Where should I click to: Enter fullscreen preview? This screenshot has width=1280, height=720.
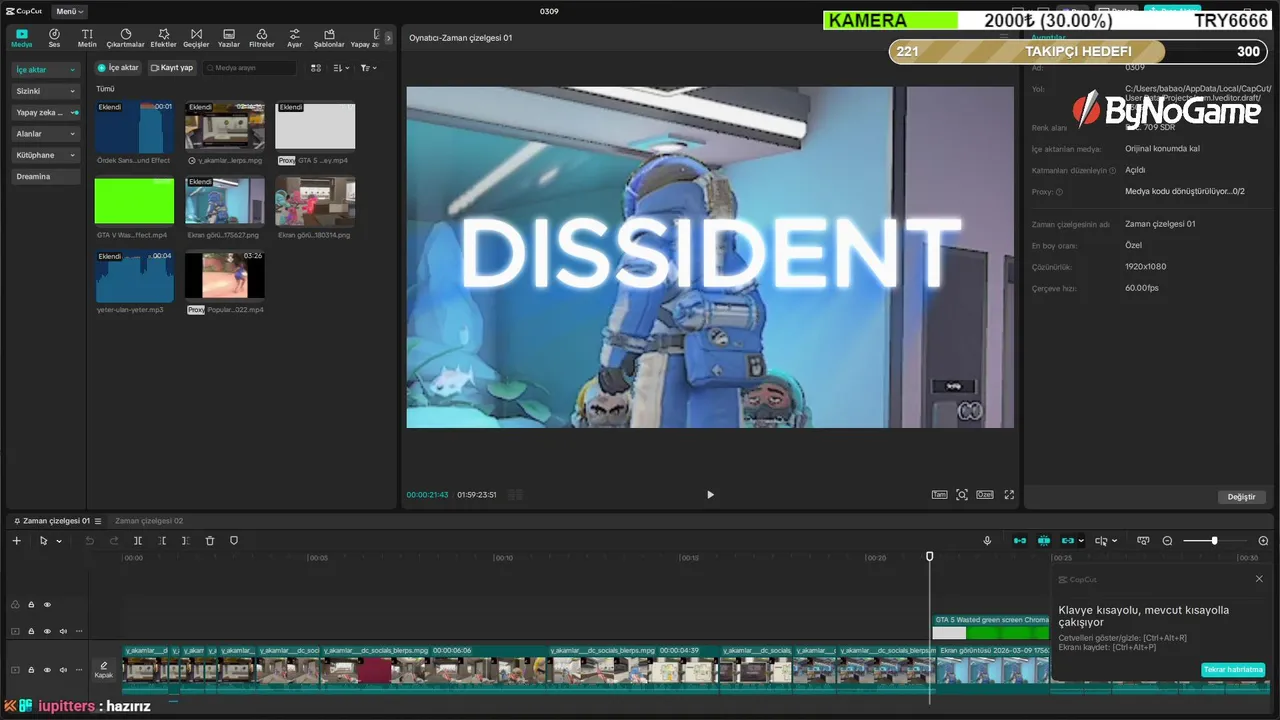pos(1009,495)
